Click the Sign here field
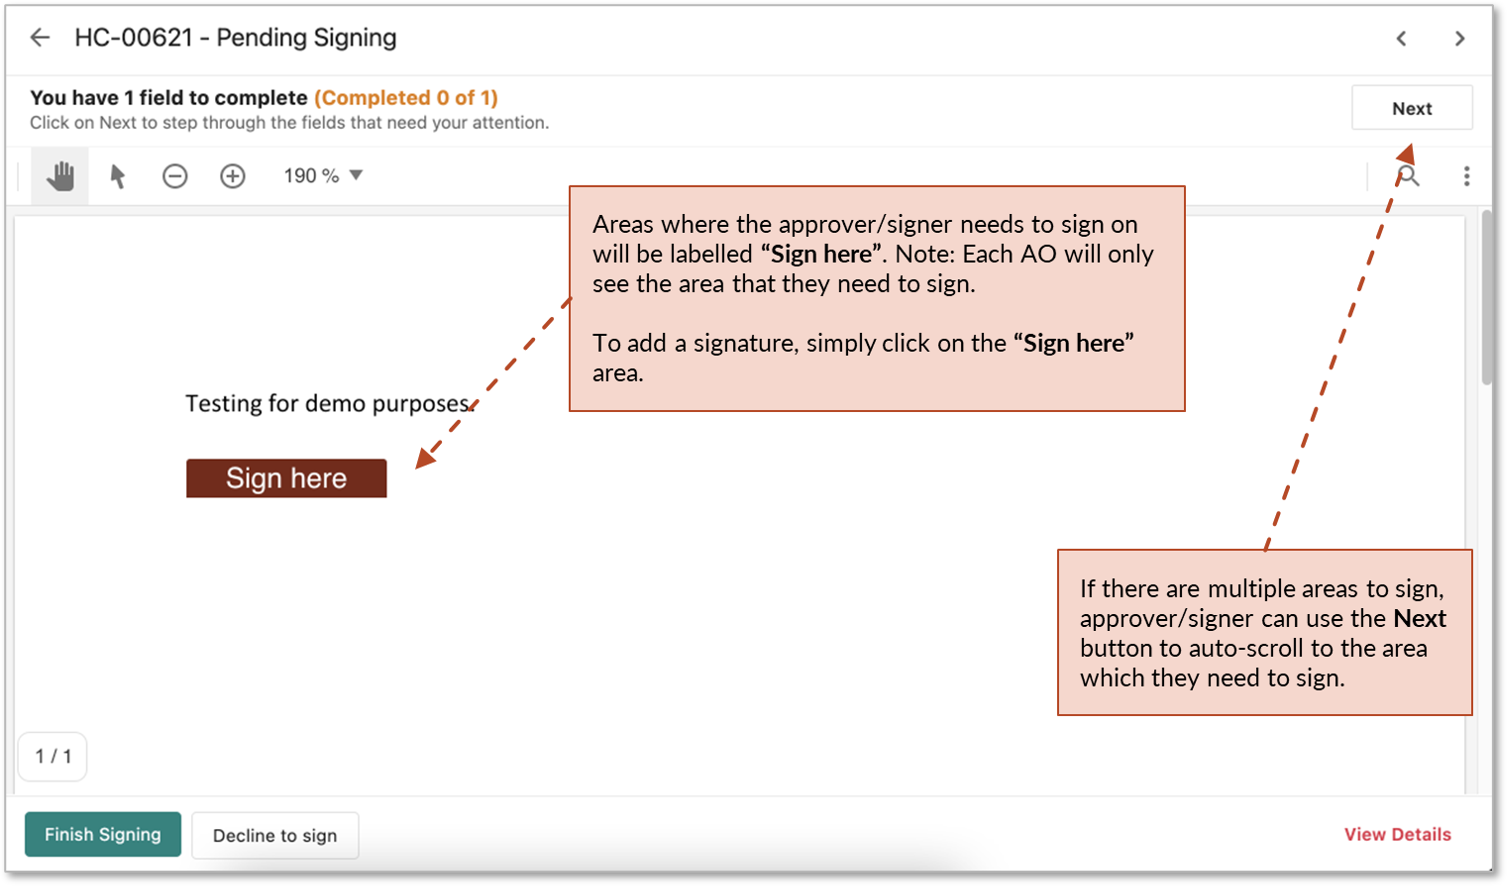 tap(286, 478)
